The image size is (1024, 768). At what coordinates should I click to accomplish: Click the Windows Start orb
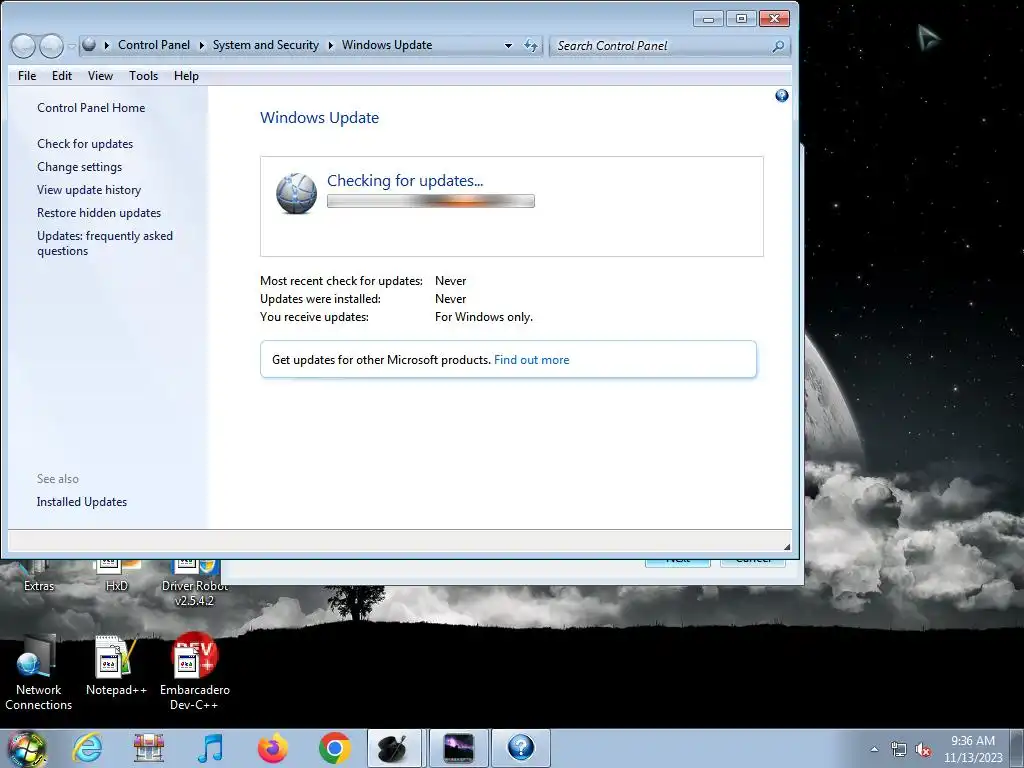(x=26, y=748)
